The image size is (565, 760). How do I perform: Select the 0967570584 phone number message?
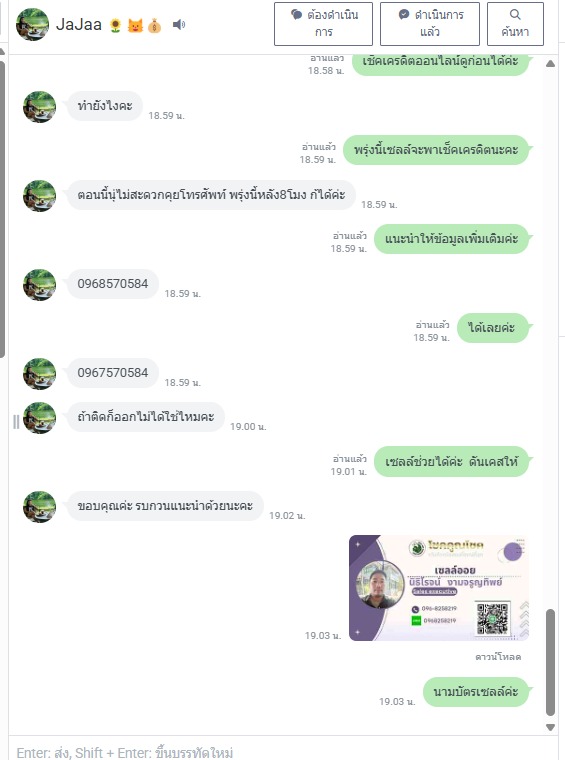tap(112, 373)
